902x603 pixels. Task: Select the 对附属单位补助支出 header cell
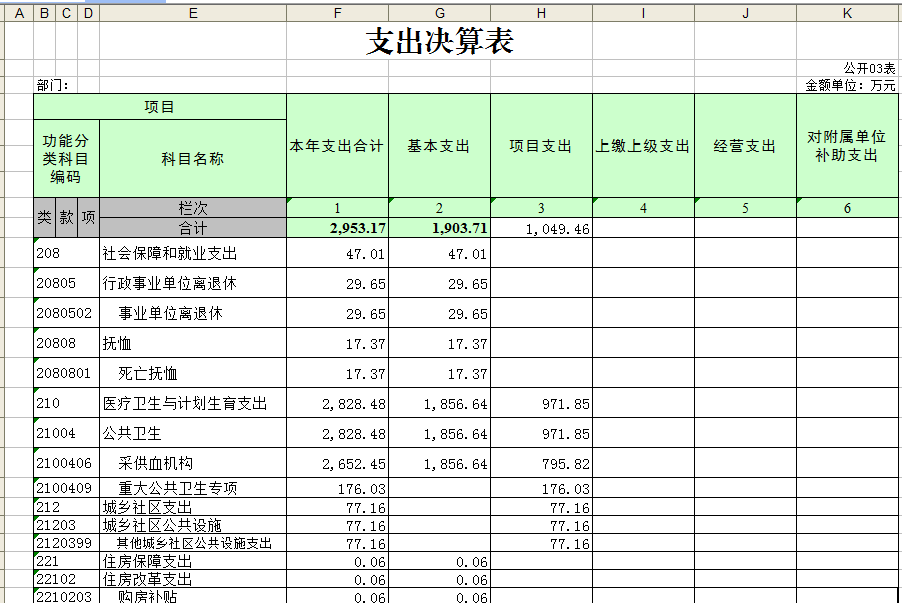coord(847,146)
